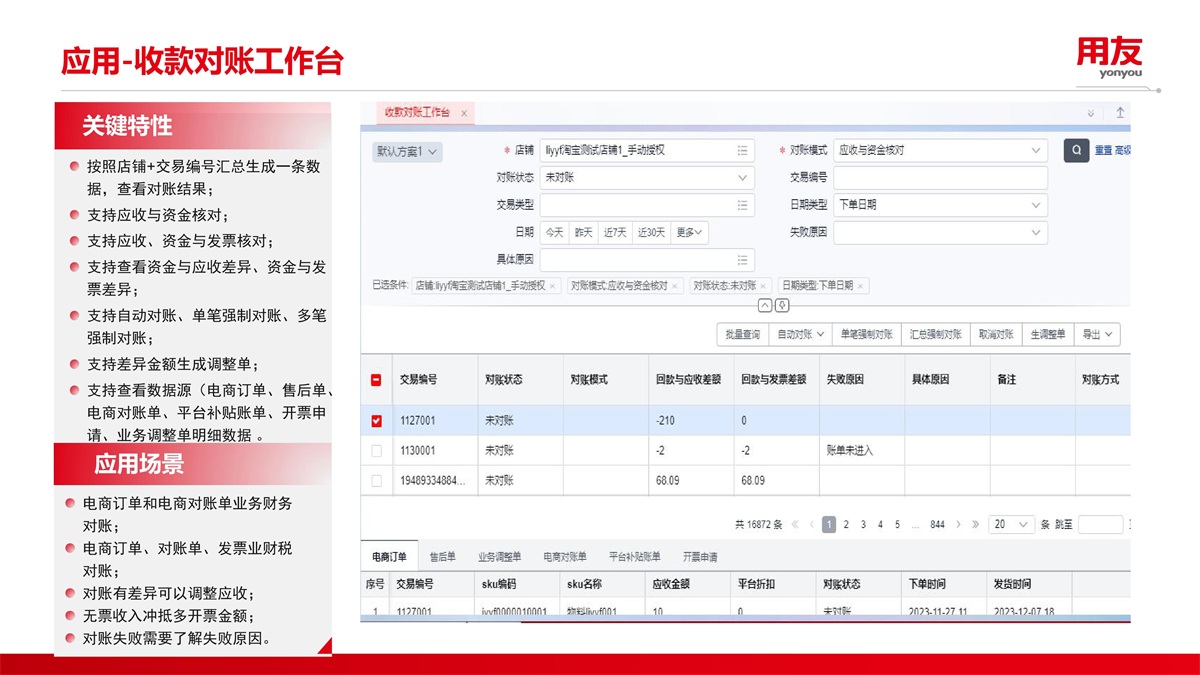The image size is (1200, 675).
Task: Click into the 交易编号 input field
Action: (940, 178)
